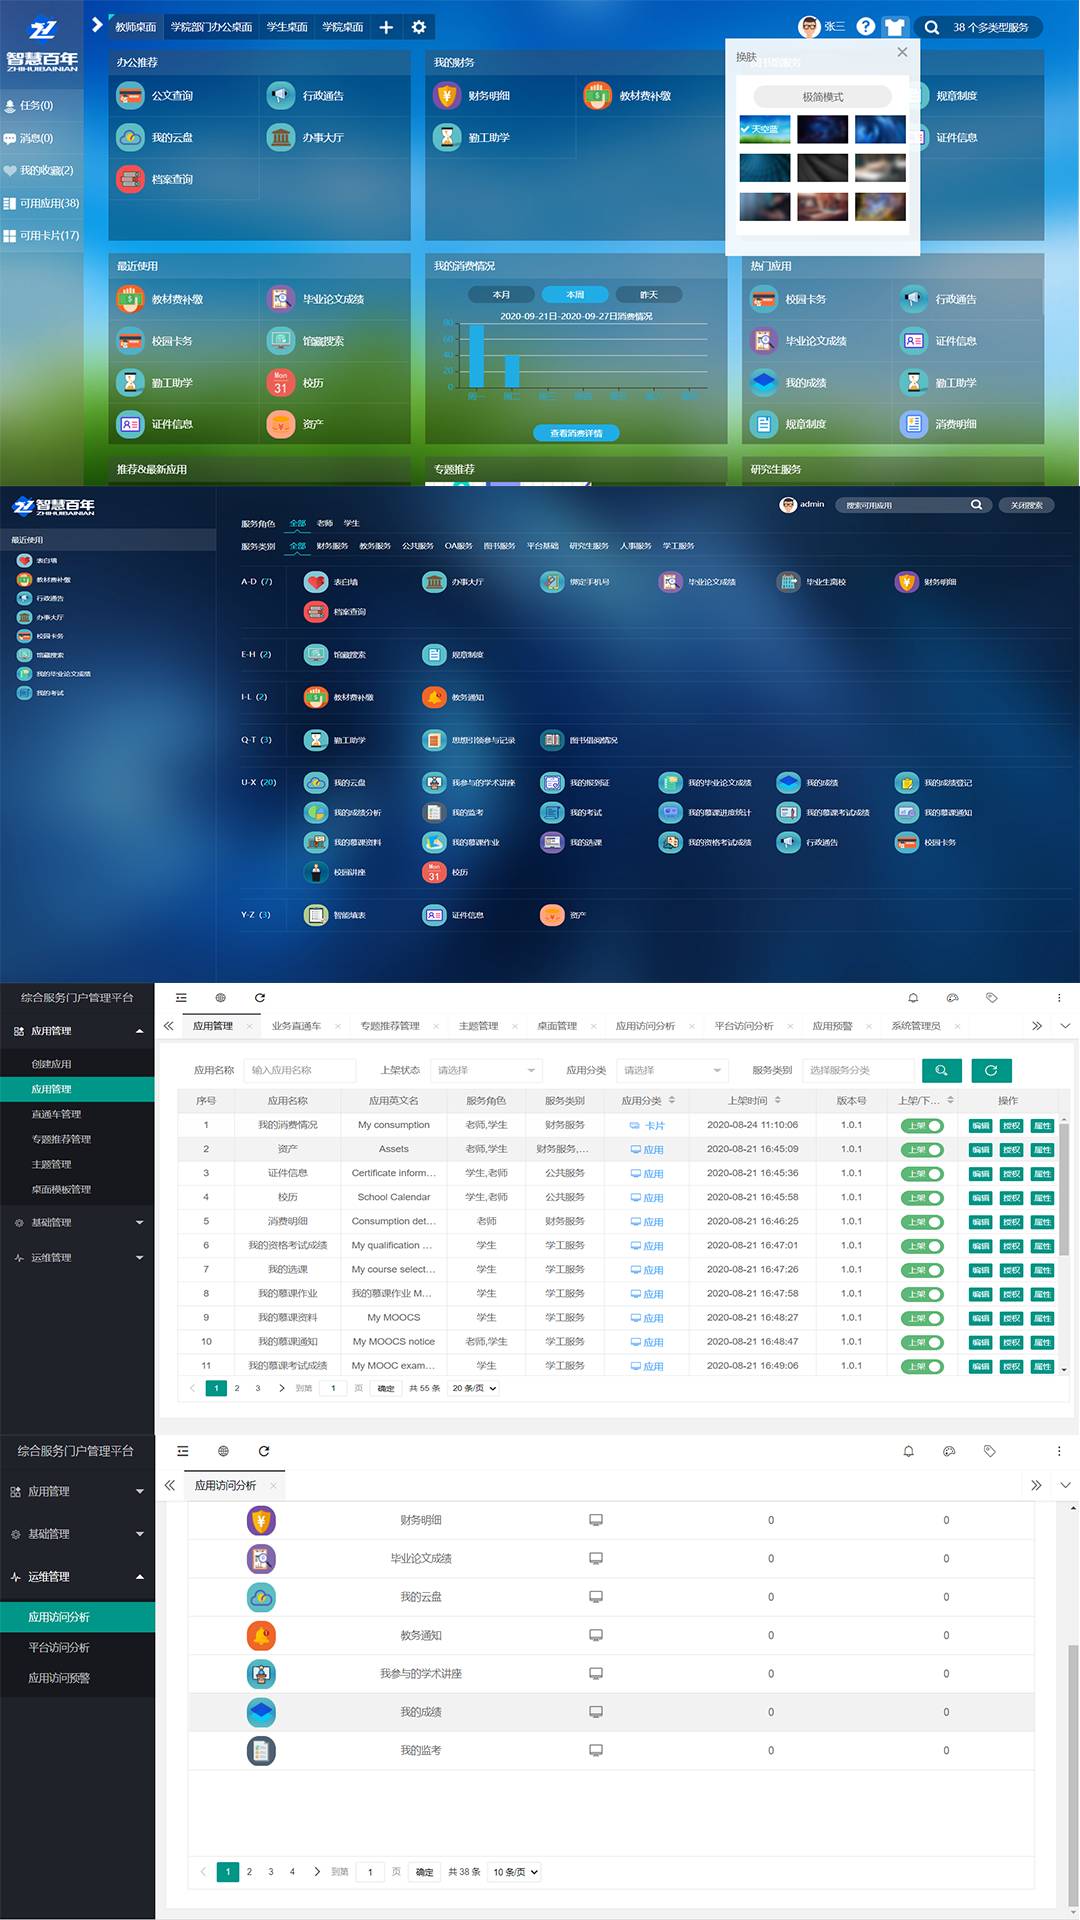
Task: Toggle the 上架 switch for 我的选课 row
Action: coord(922,1270)
